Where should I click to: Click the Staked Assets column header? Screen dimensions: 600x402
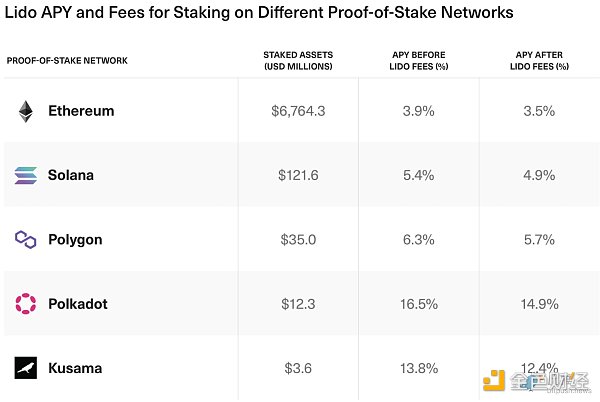click(x=298, y=60)
